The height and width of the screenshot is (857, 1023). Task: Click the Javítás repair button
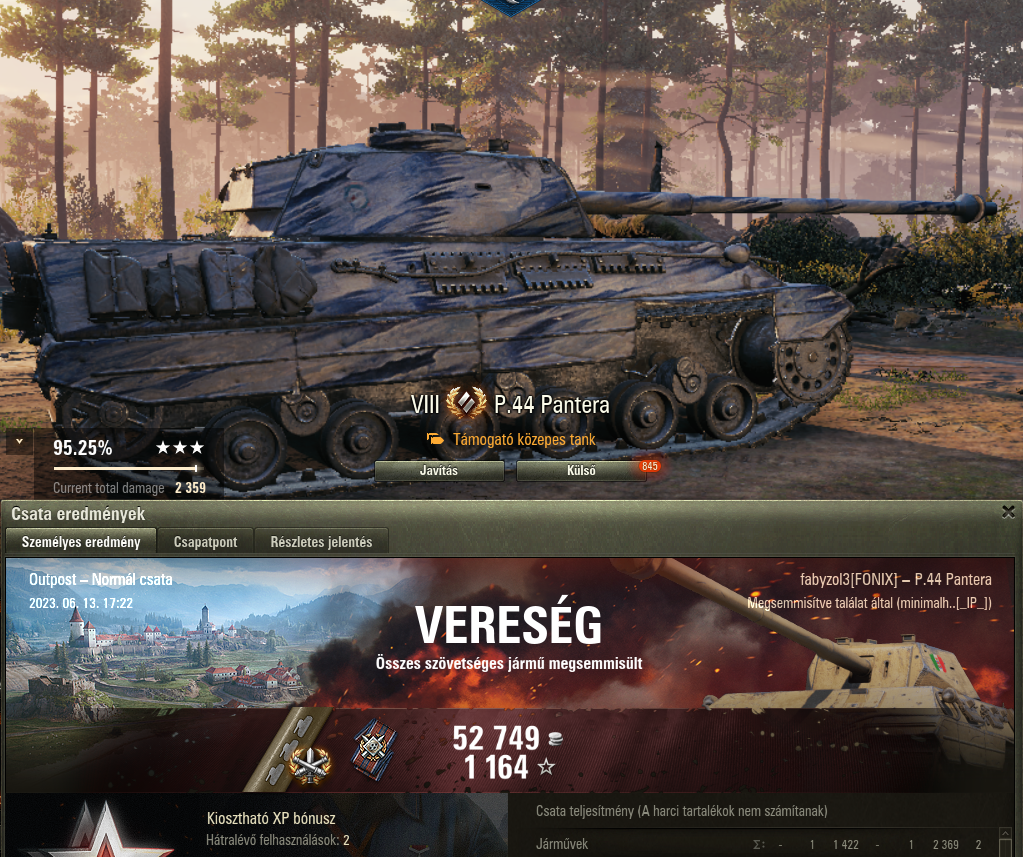point(439,471)
